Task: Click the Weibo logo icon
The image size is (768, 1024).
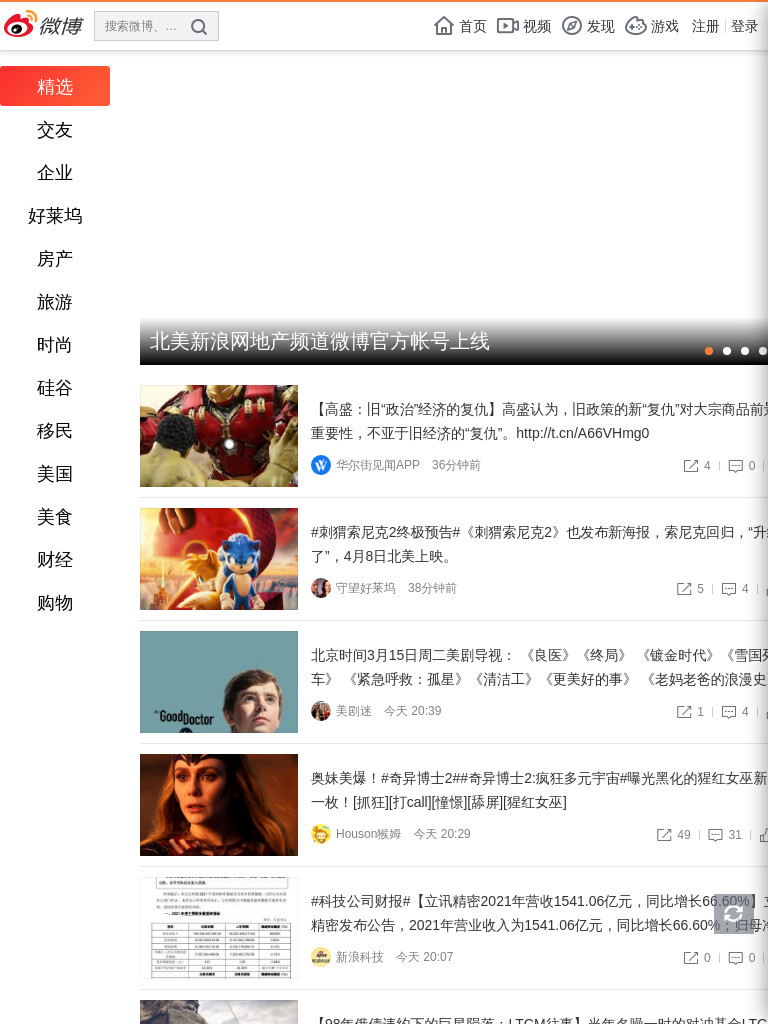Action: click(x=43, y=25)
